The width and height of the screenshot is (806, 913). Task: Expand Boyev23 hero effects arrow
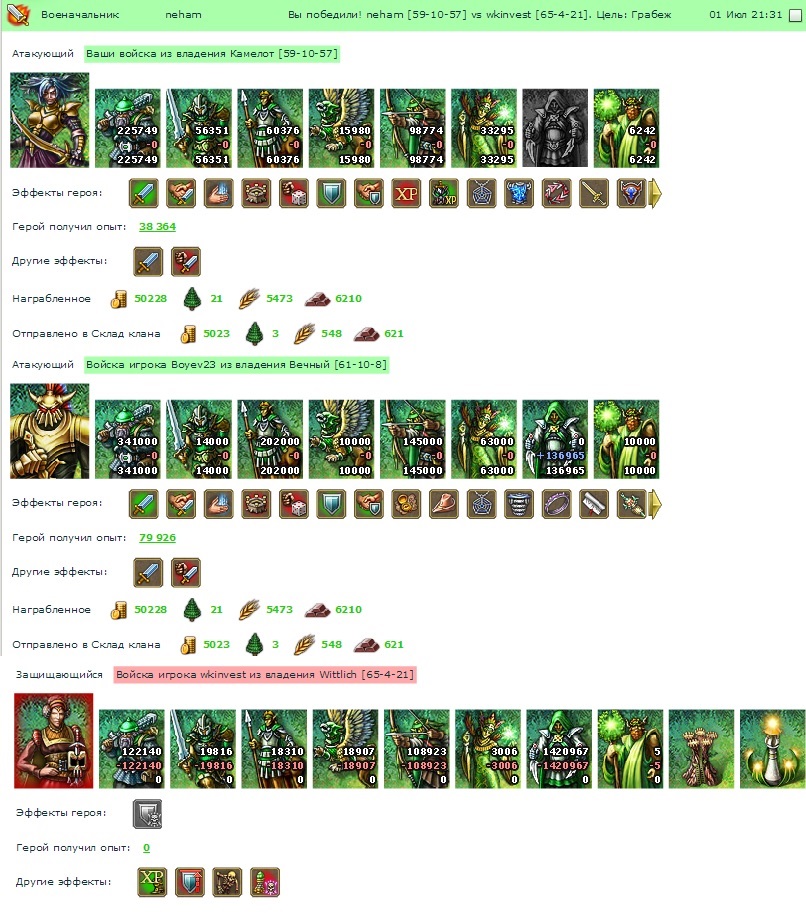point(655,504)
